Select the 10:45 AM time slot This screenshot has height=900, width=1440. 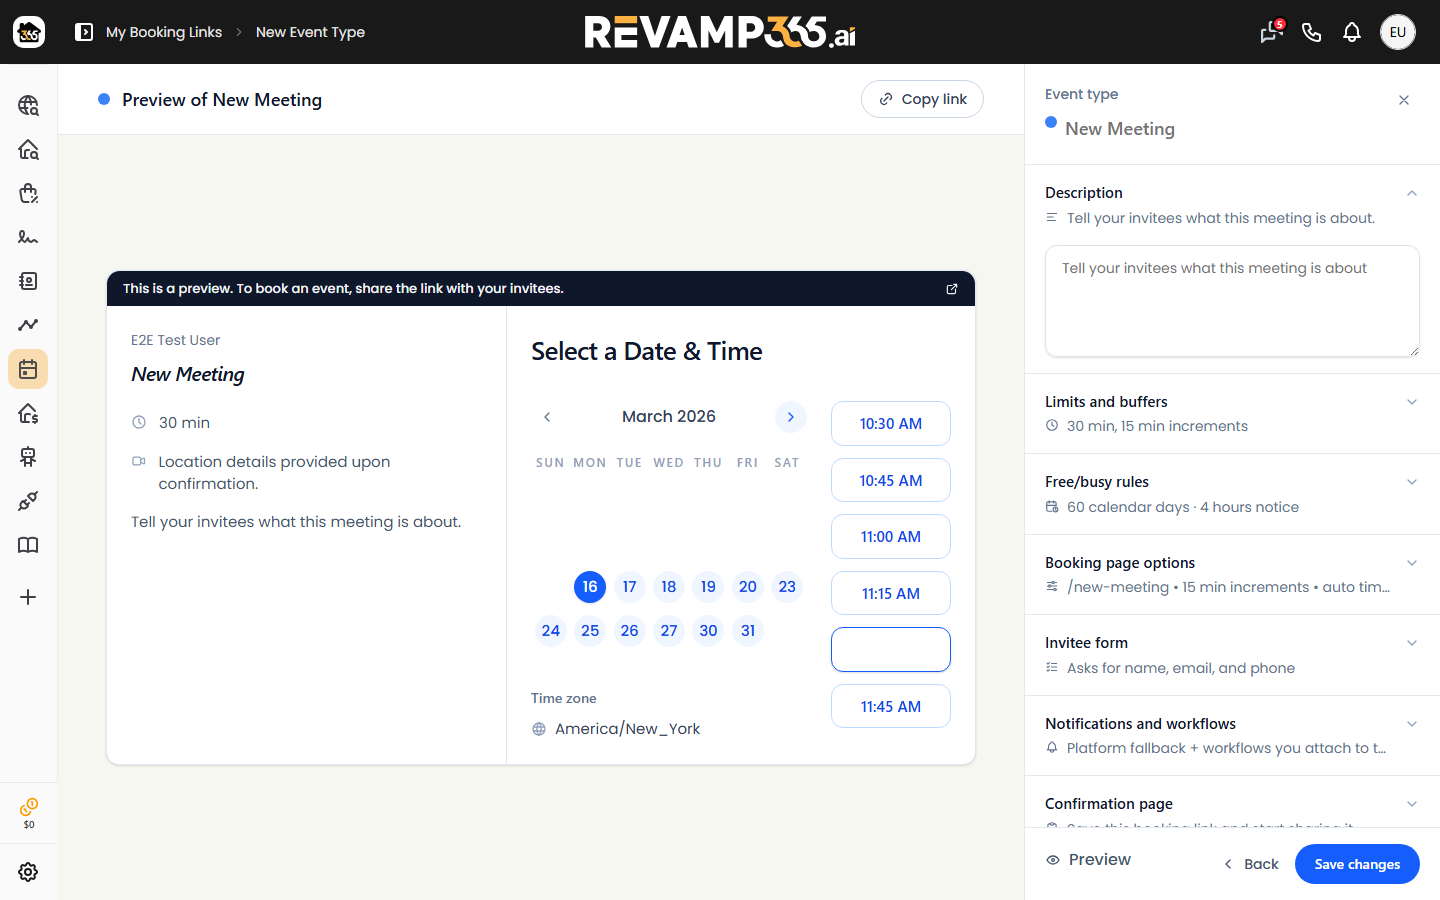(891, 480)
